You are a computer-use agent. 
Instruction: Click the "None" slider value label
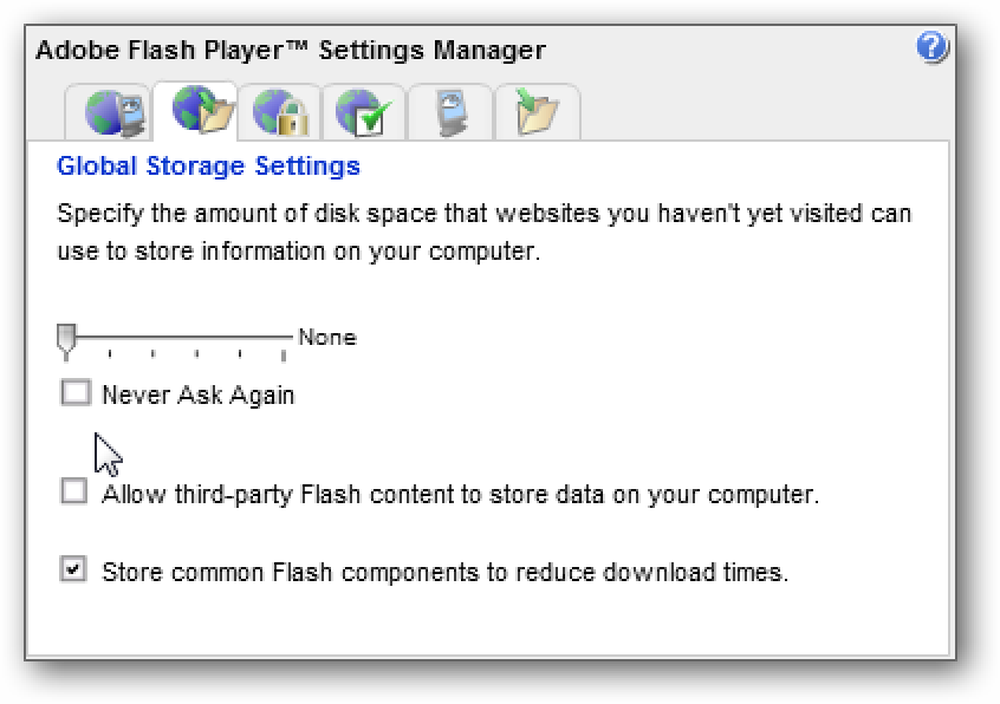tap(327, 337)
